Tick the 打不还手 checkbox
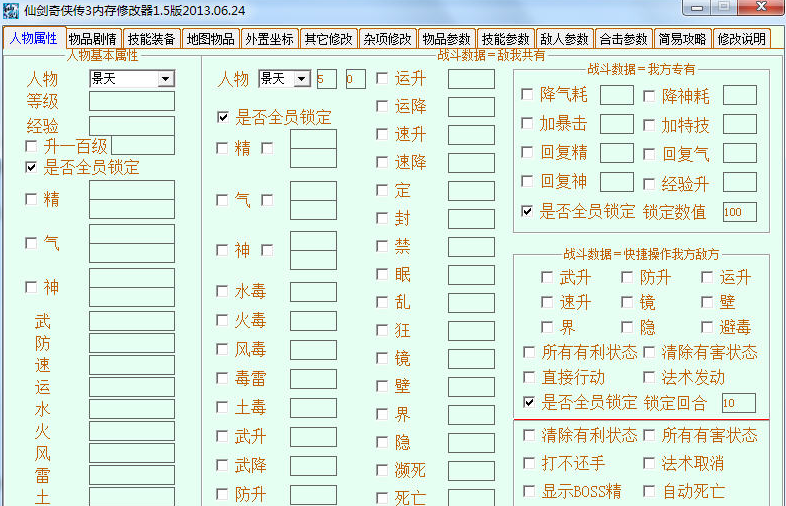This screenshot has height=506, width=786. point(529,463)
